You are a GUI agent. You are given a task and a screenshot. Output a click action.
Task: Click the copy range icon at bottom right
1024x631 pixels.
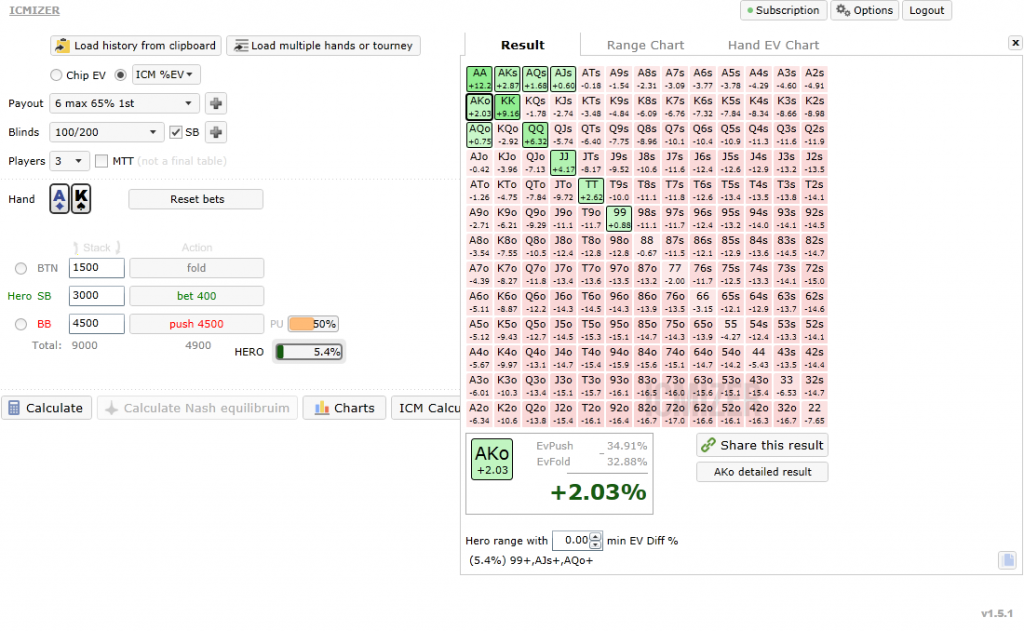point(1007,560)
